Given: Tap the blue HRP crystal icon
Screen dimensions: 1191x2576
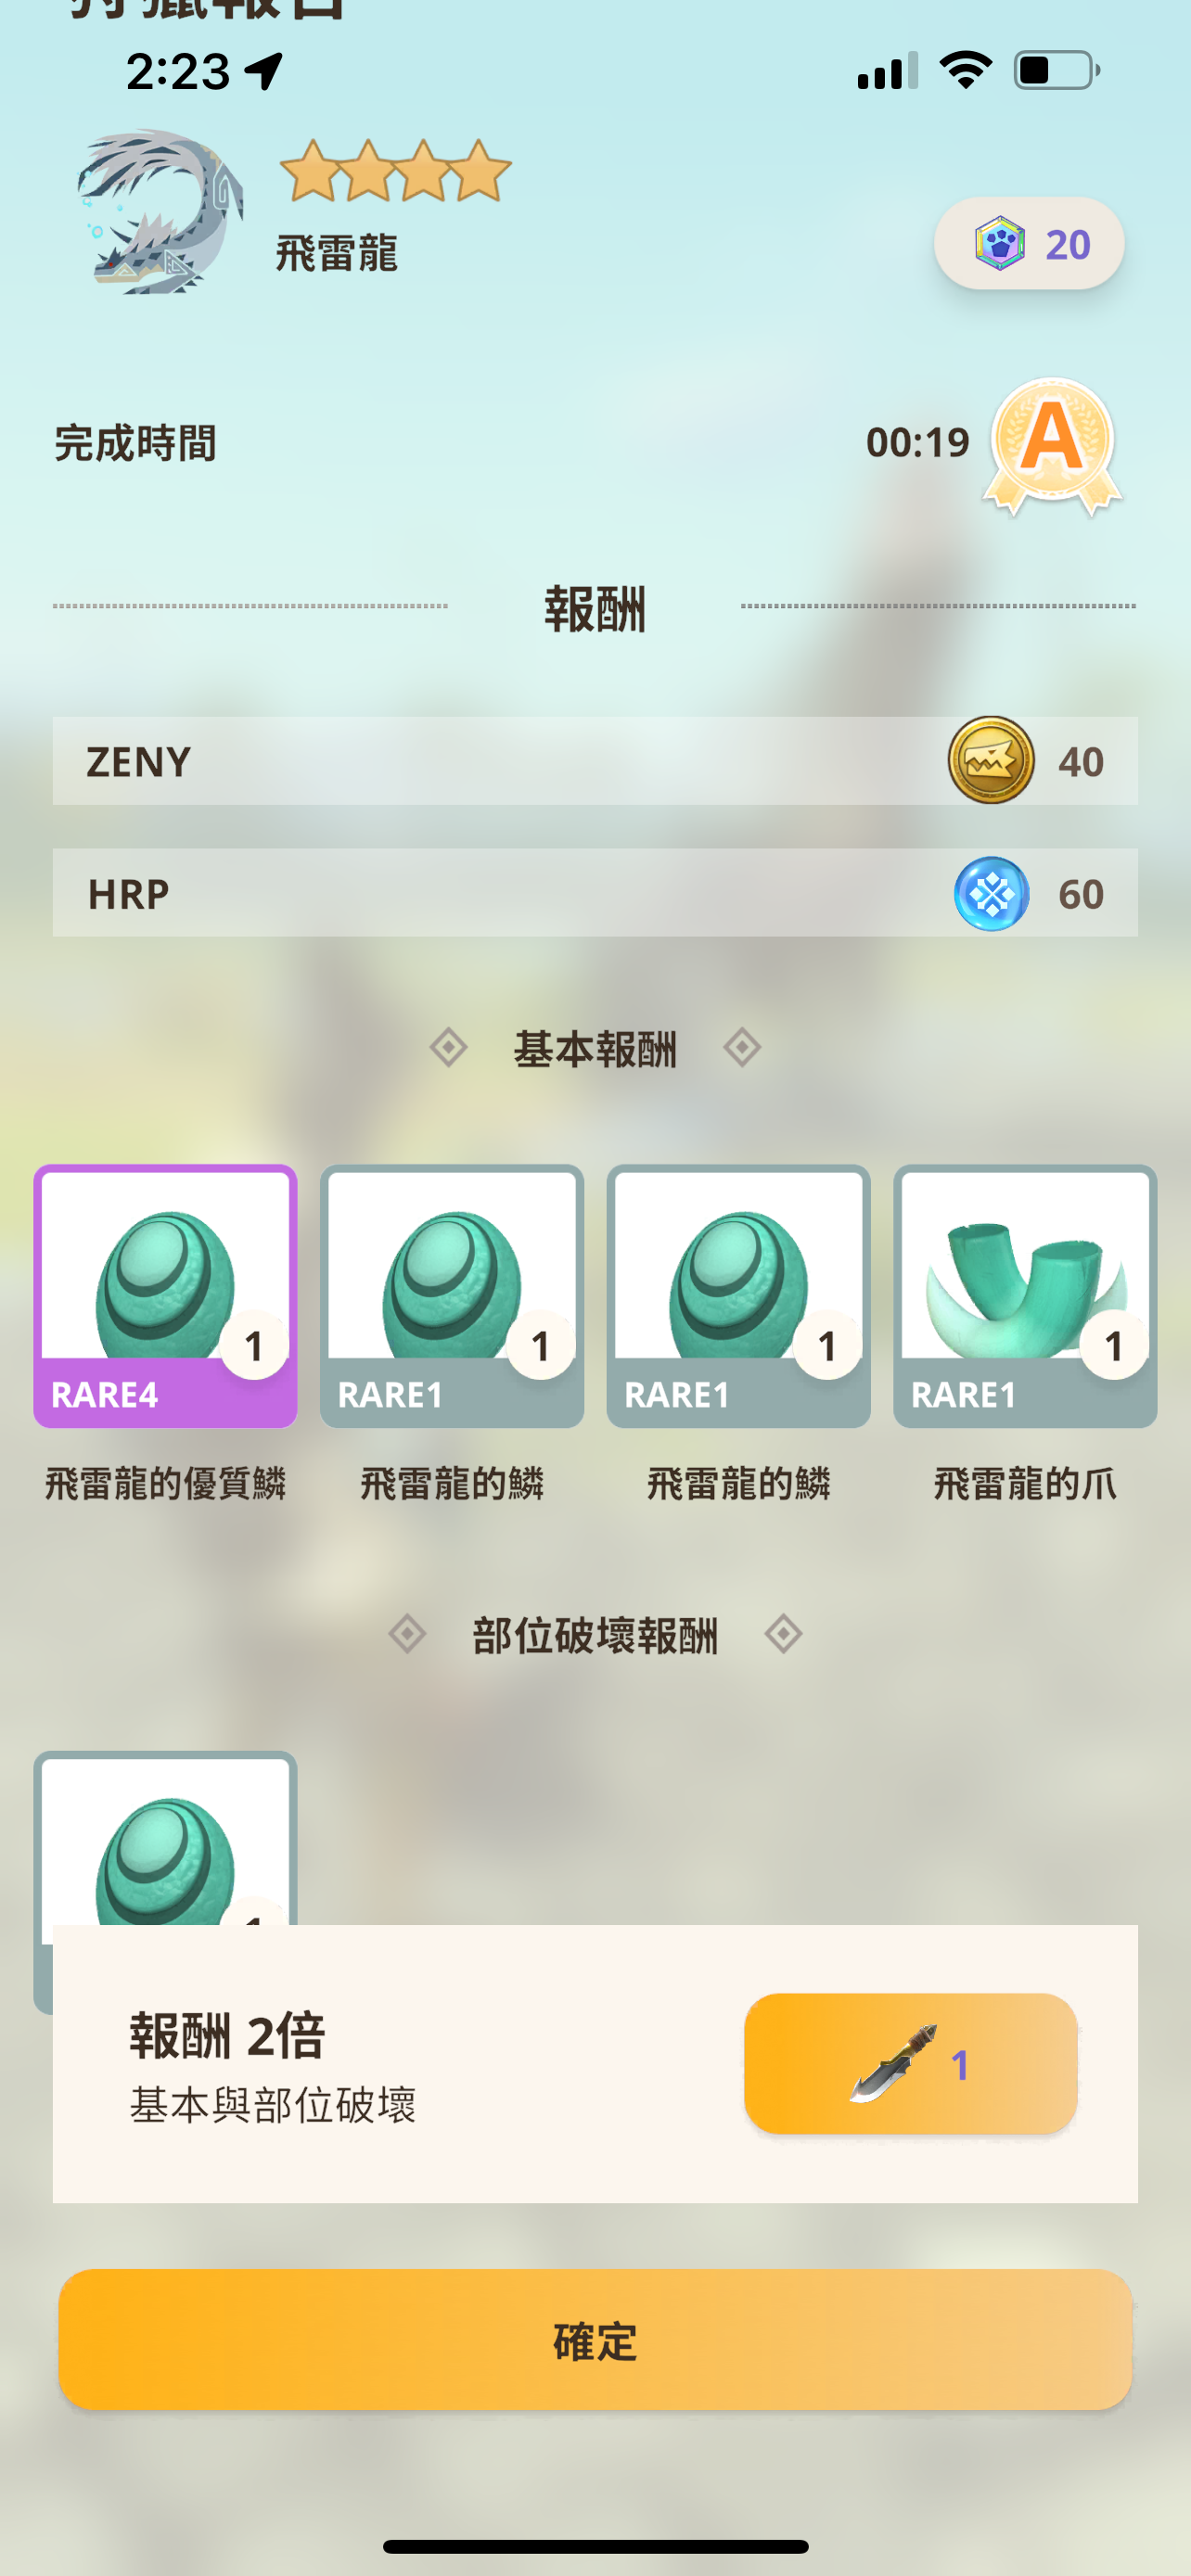Looking at the screenshot, I should point(990,893).
